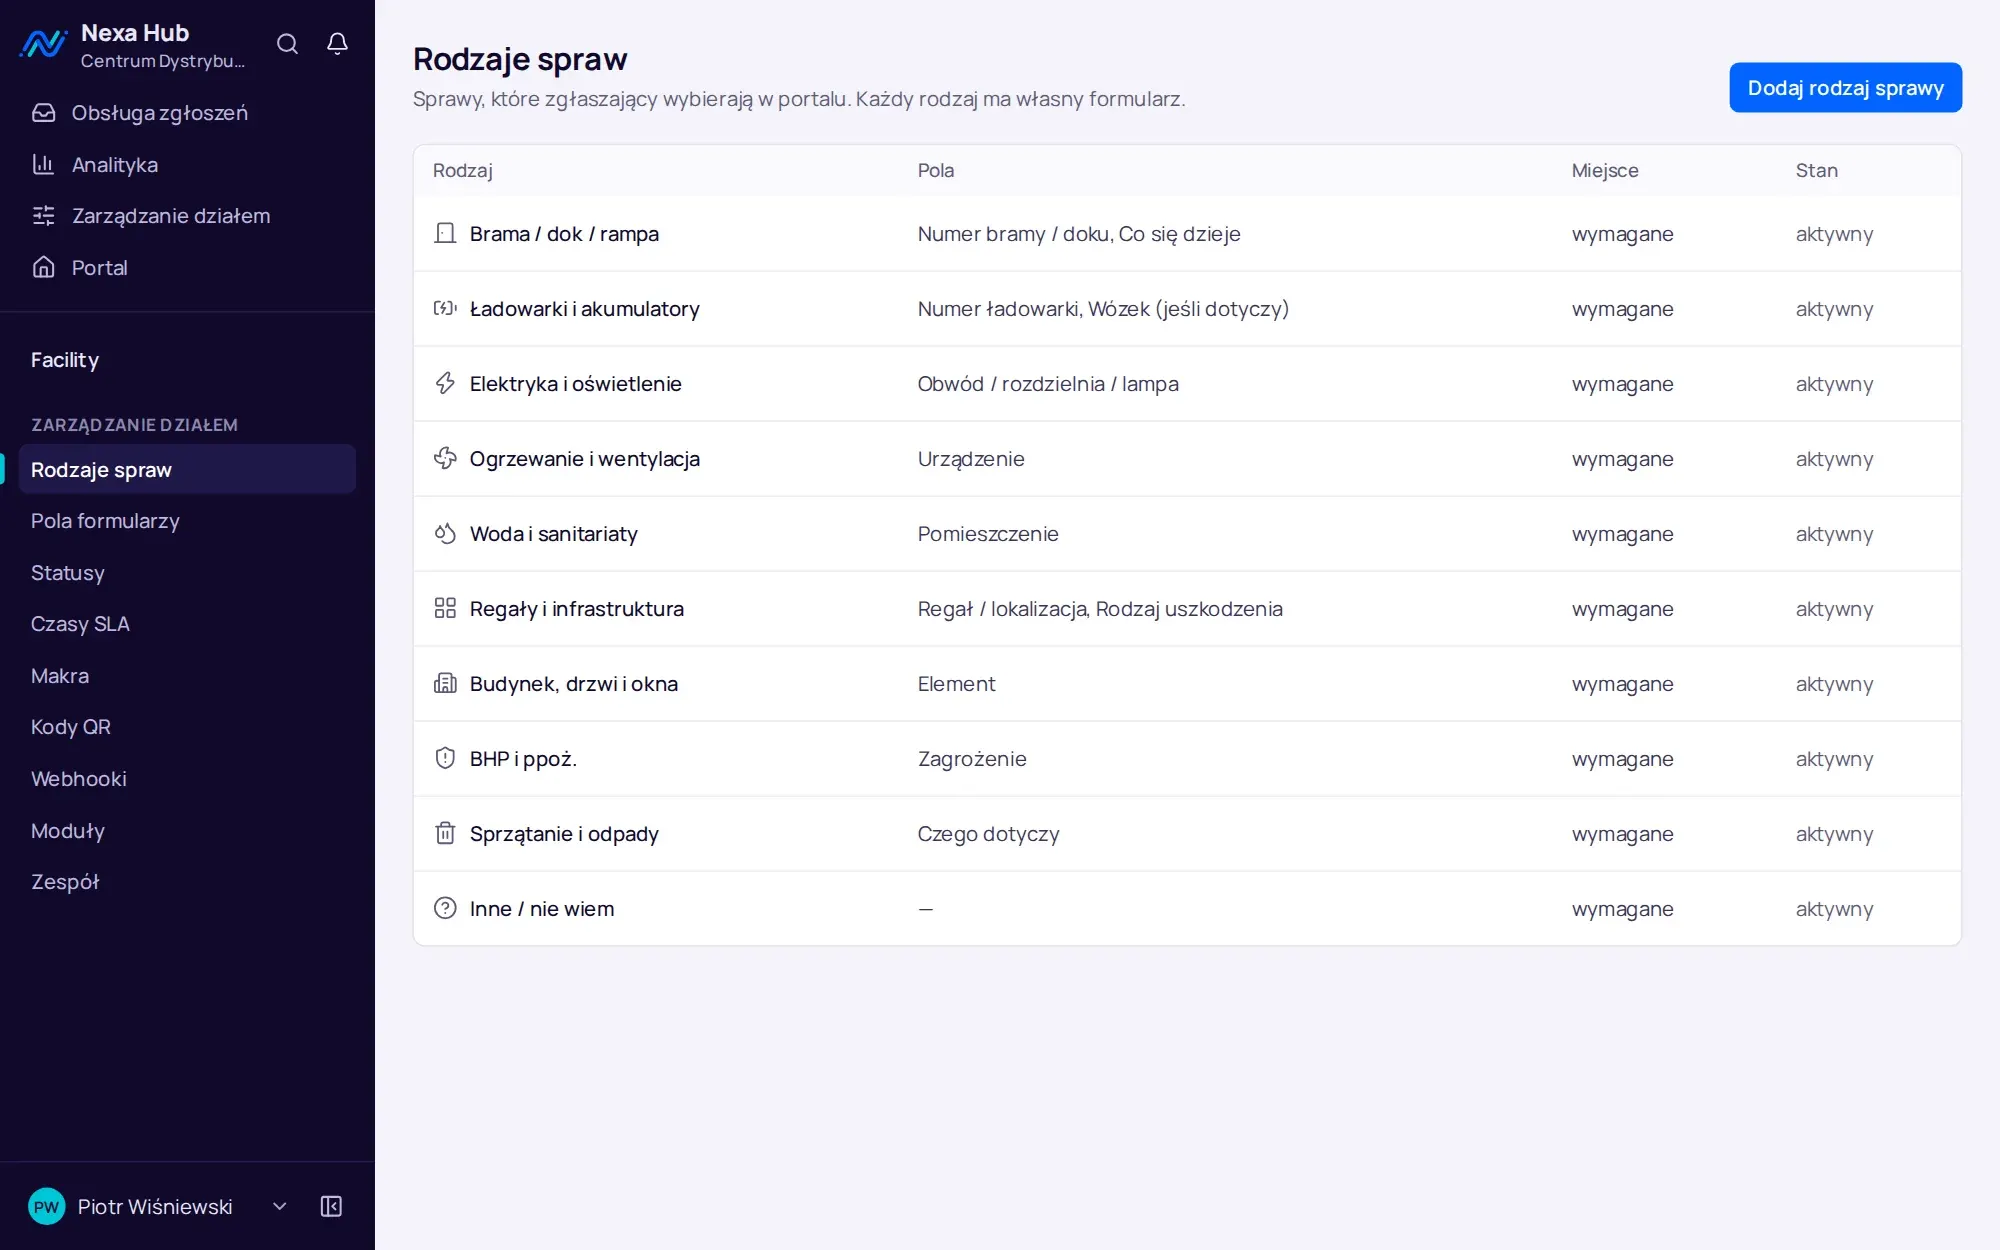2000x1250 pixels.
Task: Click the grid icon for Regały i infrastruktura
Action: 445,608
